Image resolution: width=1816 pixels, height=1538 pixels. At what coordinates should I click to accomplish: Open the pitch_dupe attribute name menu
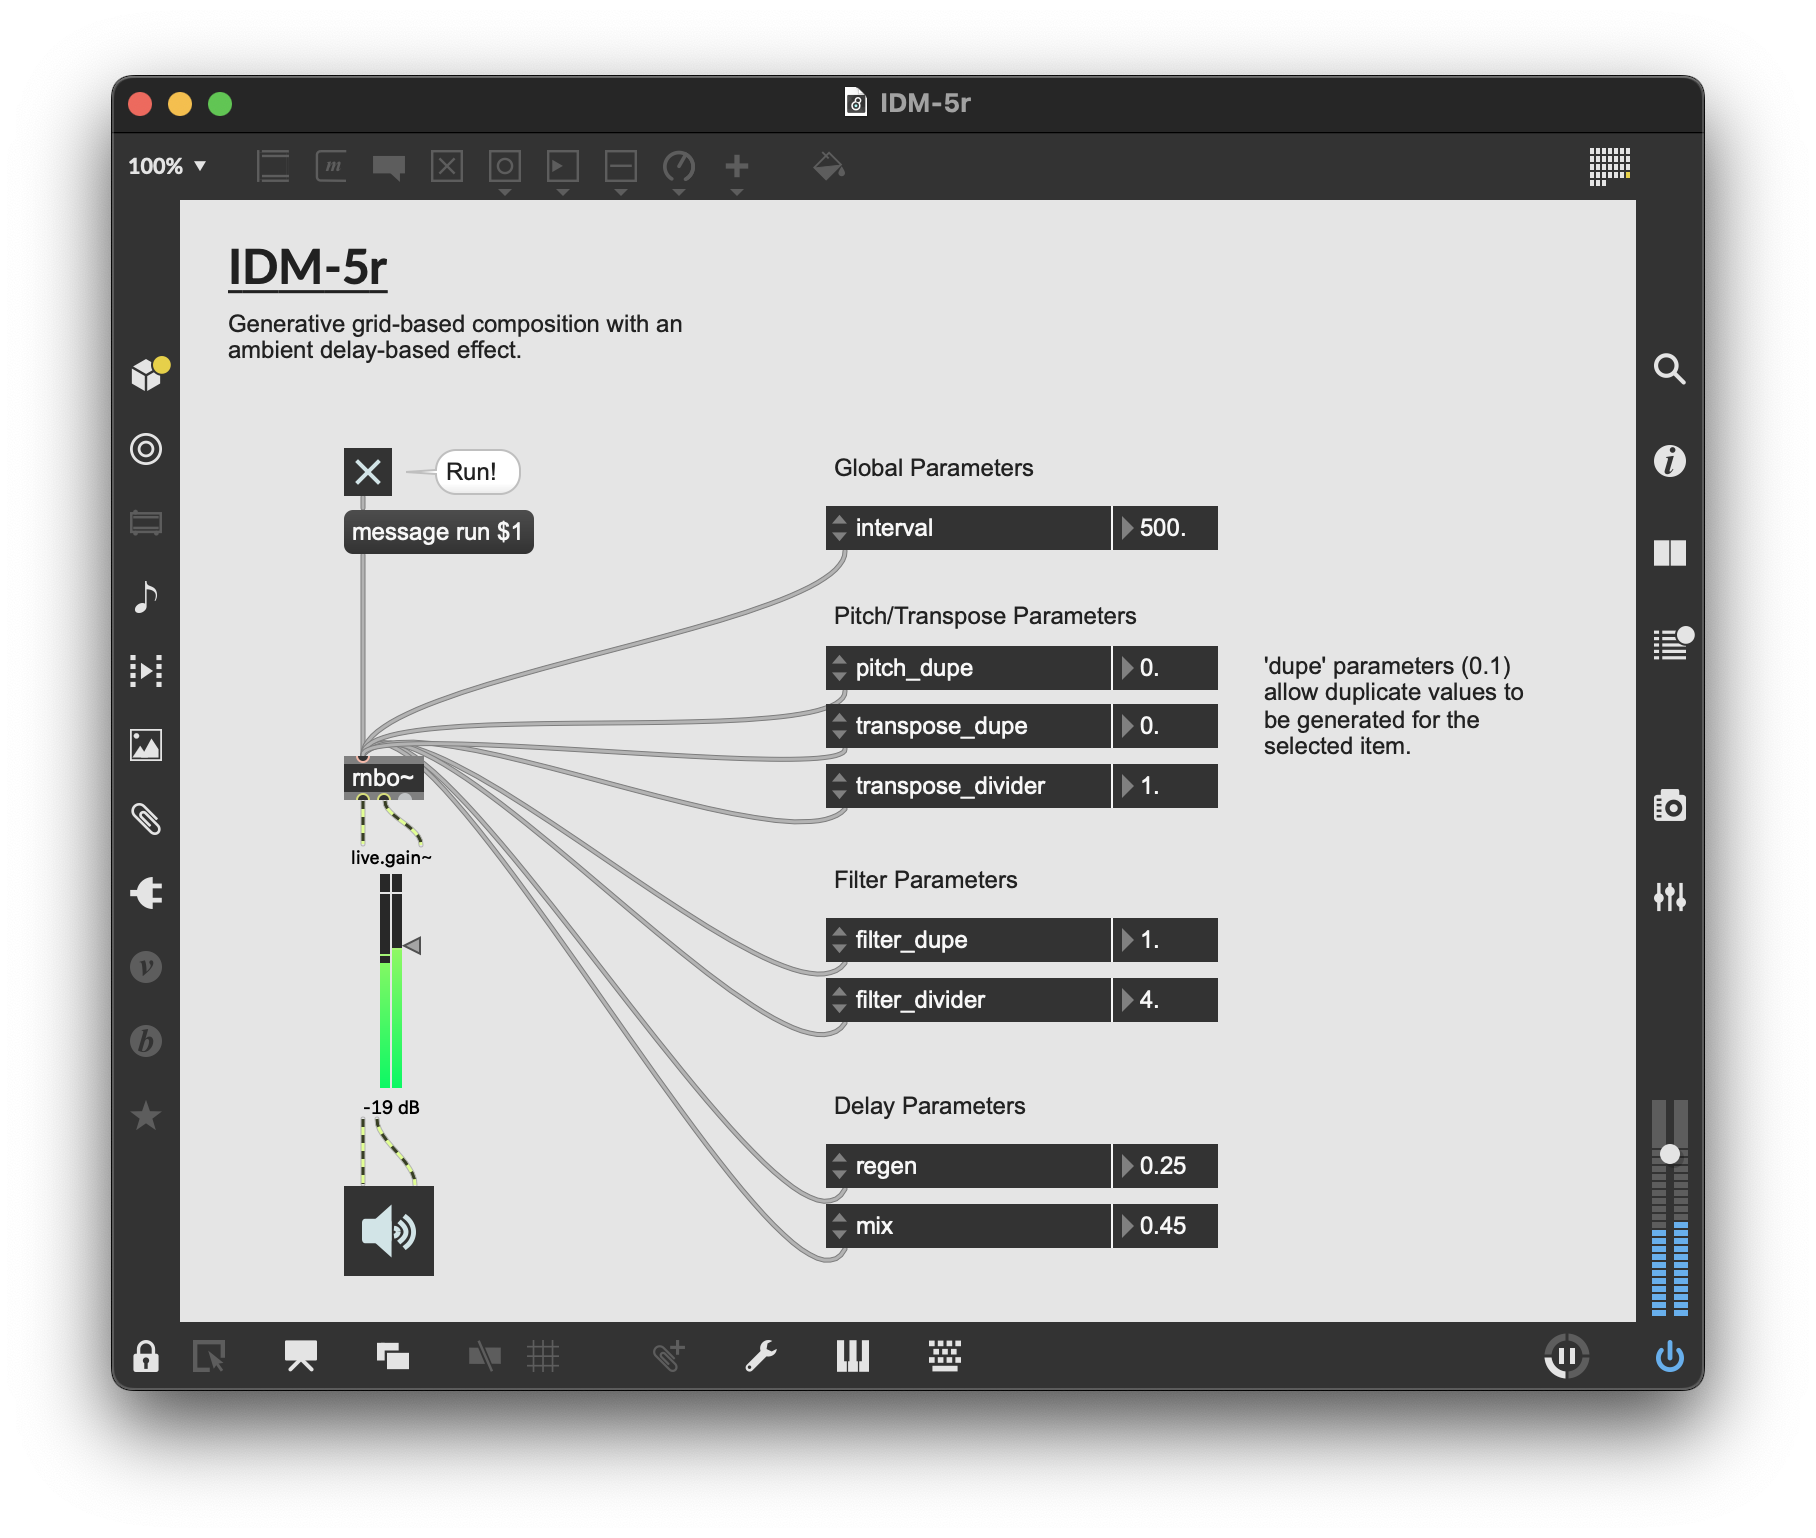coord(968,668)
